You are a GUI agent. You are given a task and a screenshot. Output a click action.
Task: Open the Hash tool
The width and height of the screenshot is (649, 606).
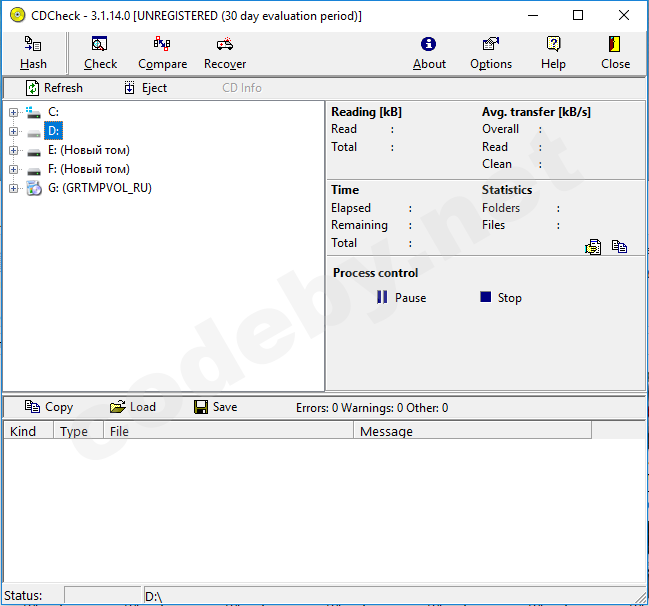coord(33,53)
